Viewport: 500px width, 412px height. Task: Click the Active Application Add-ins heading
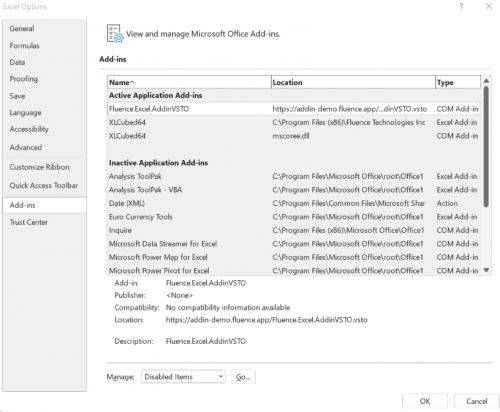pos(156,95)
